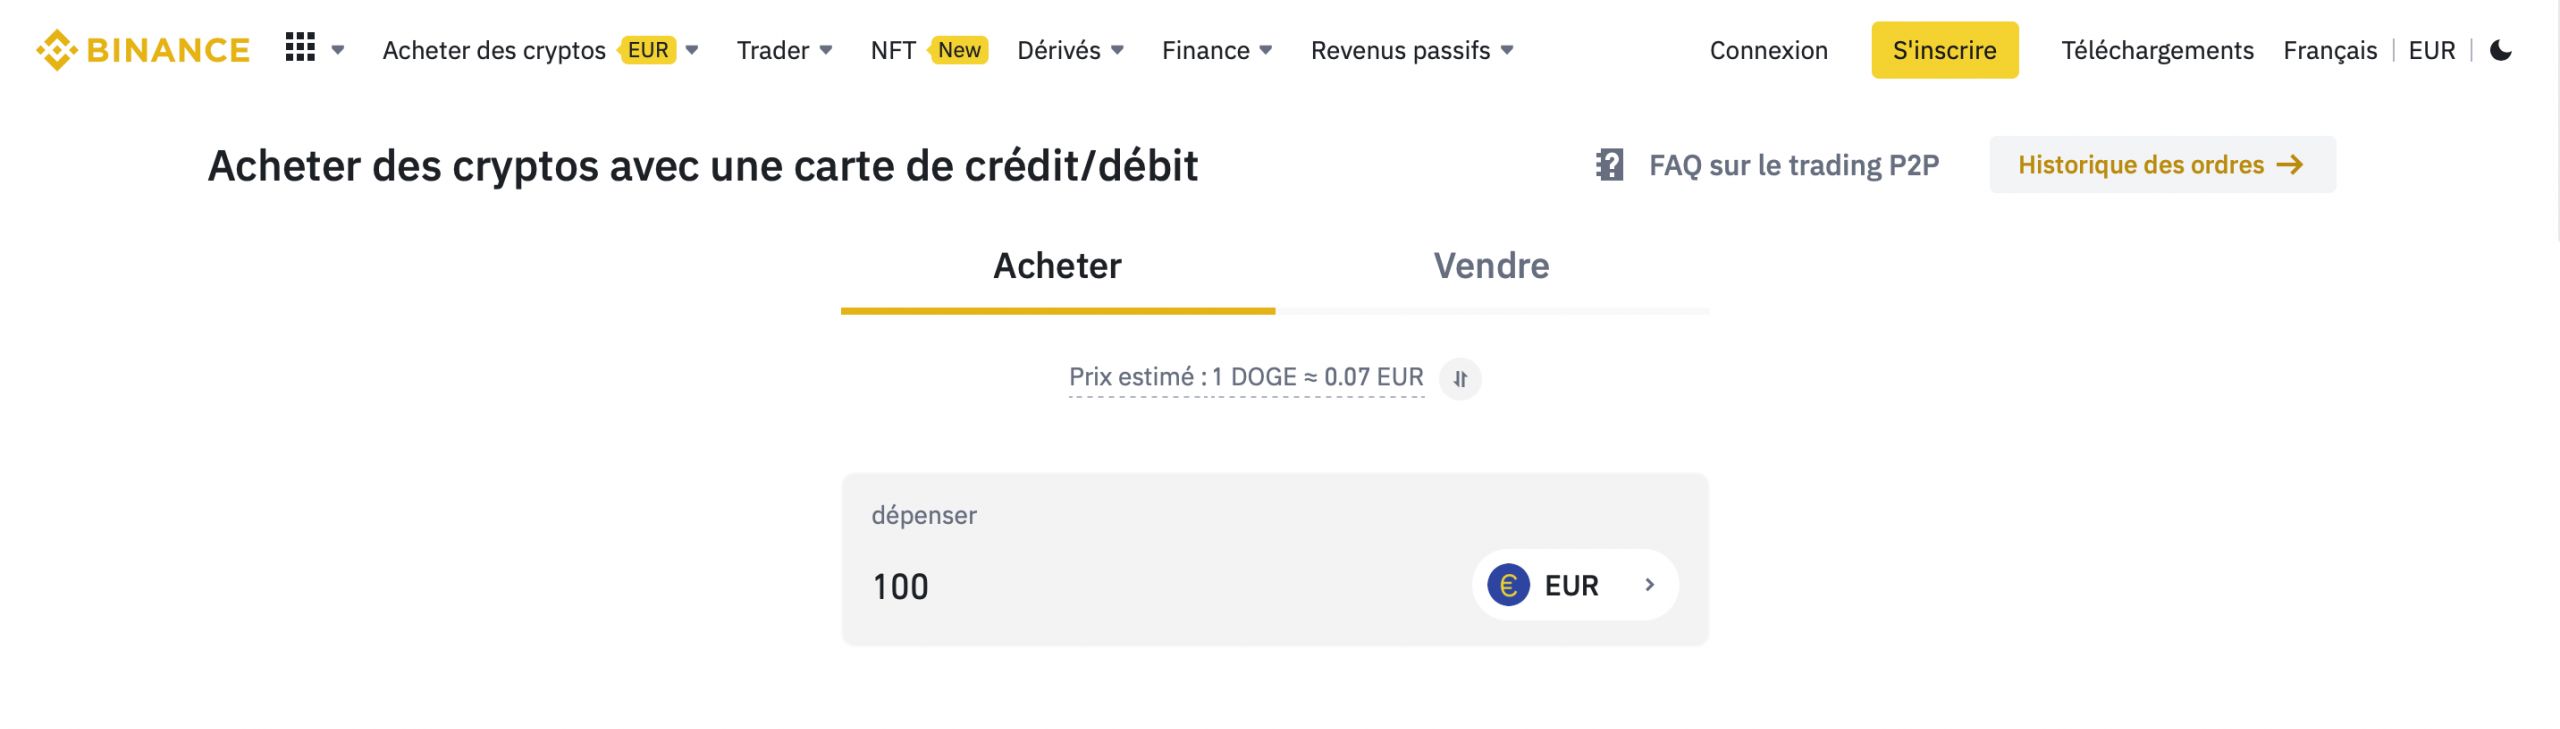
Task: Select the Acheter tab
Action: coord(1057,266)
